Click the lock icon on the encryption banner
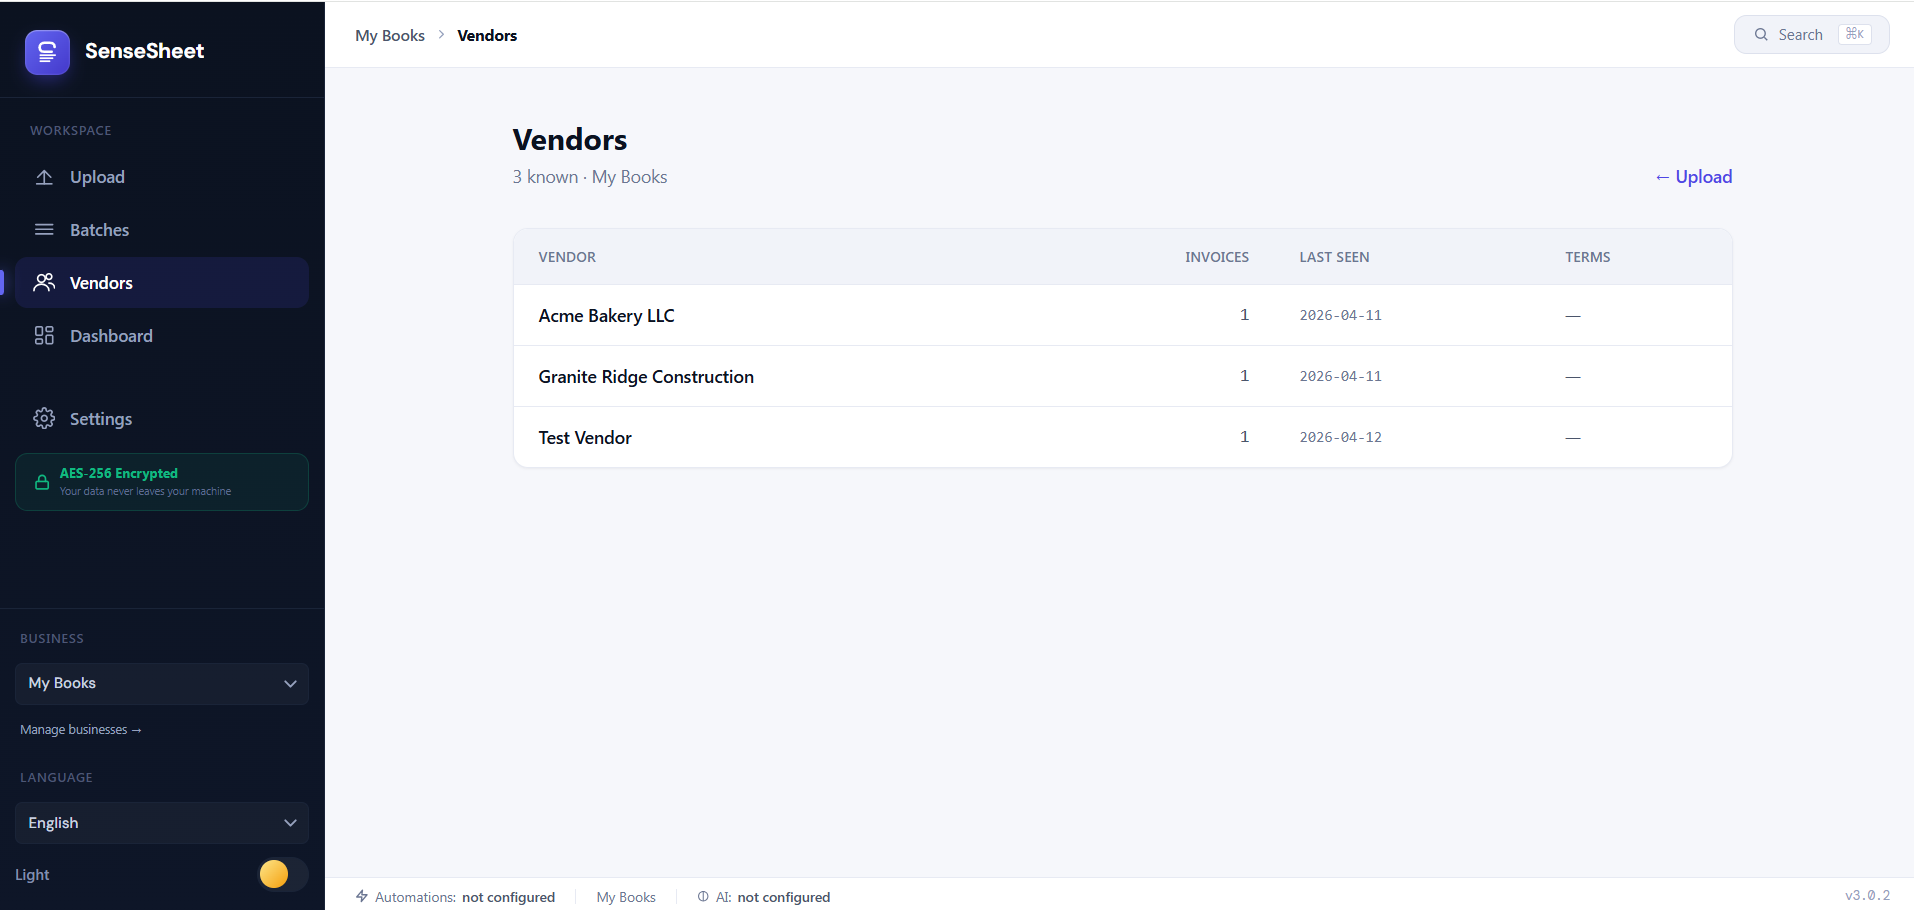Viewport: 1914px width, 910px height. point(41,481)
